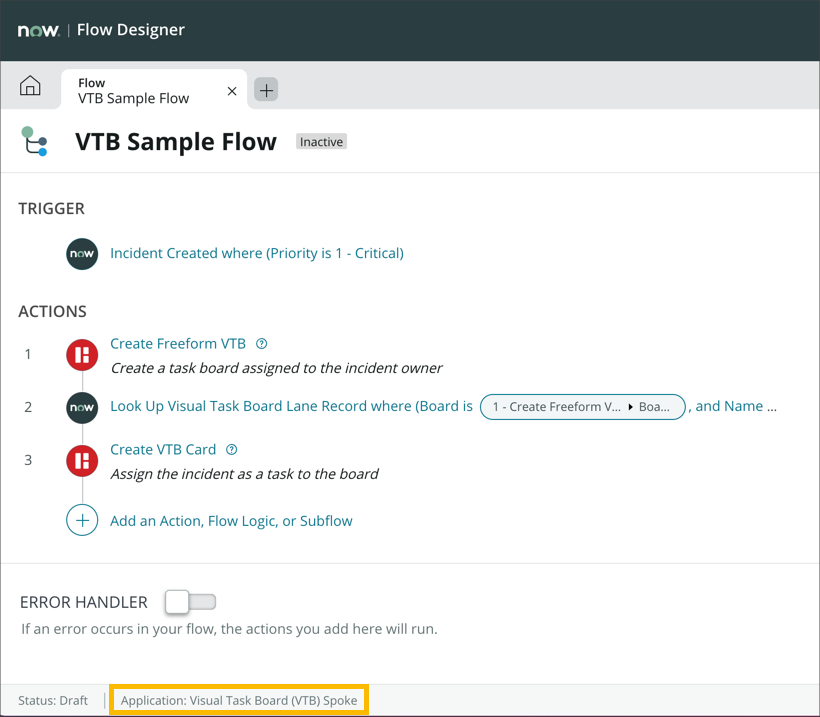Viewport: 820px width, 717px height.
Task: Close the VTB Sample Flow tab
Action: pos(231,90)
